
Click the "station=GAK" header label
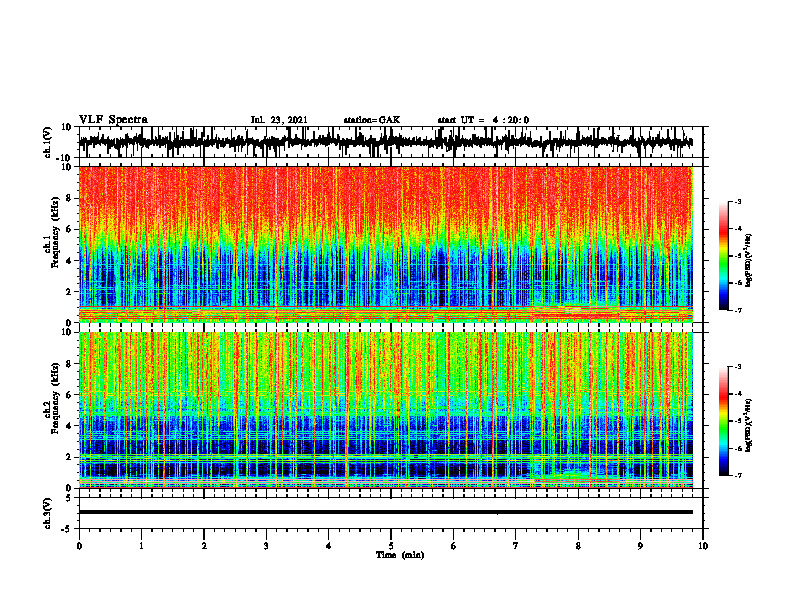pyautogui.click(x=372, y=120)
